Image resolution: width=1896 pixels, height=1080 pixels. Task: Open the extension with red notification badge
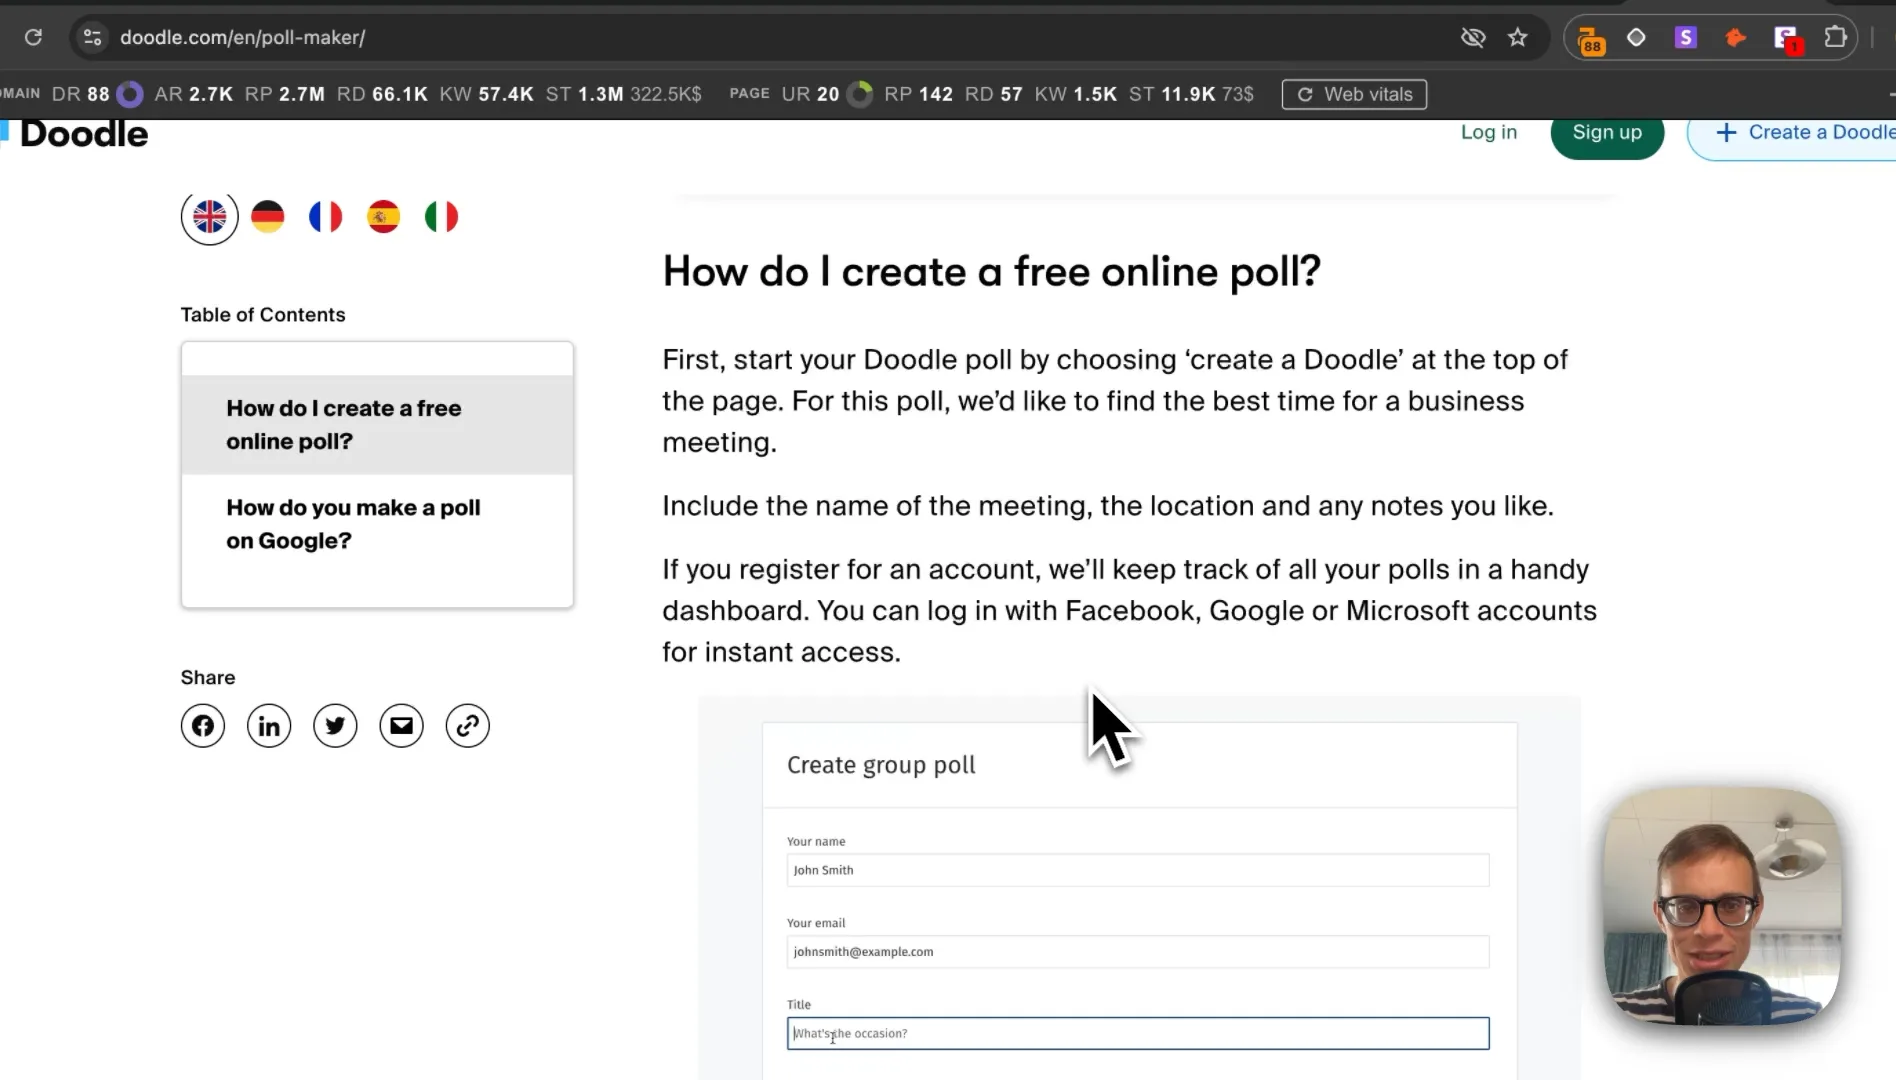pyautogui.click(x=1787, y=39)
